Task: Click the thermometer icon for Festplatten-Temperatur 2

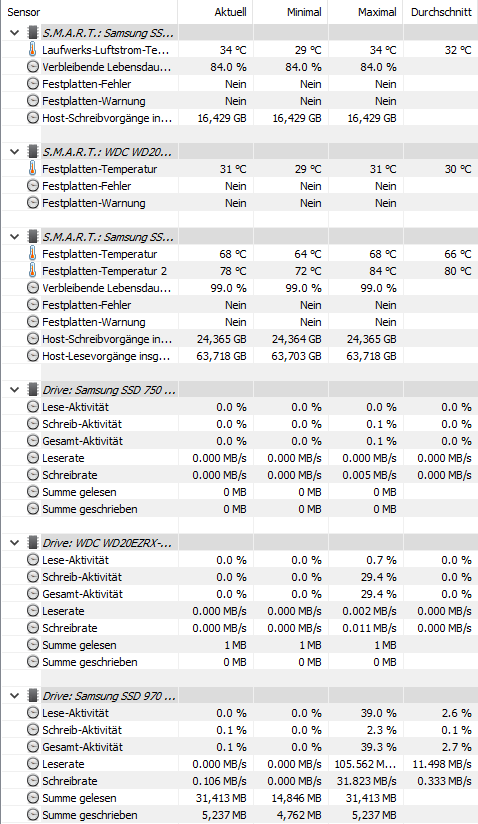Action: click(33, 271)
